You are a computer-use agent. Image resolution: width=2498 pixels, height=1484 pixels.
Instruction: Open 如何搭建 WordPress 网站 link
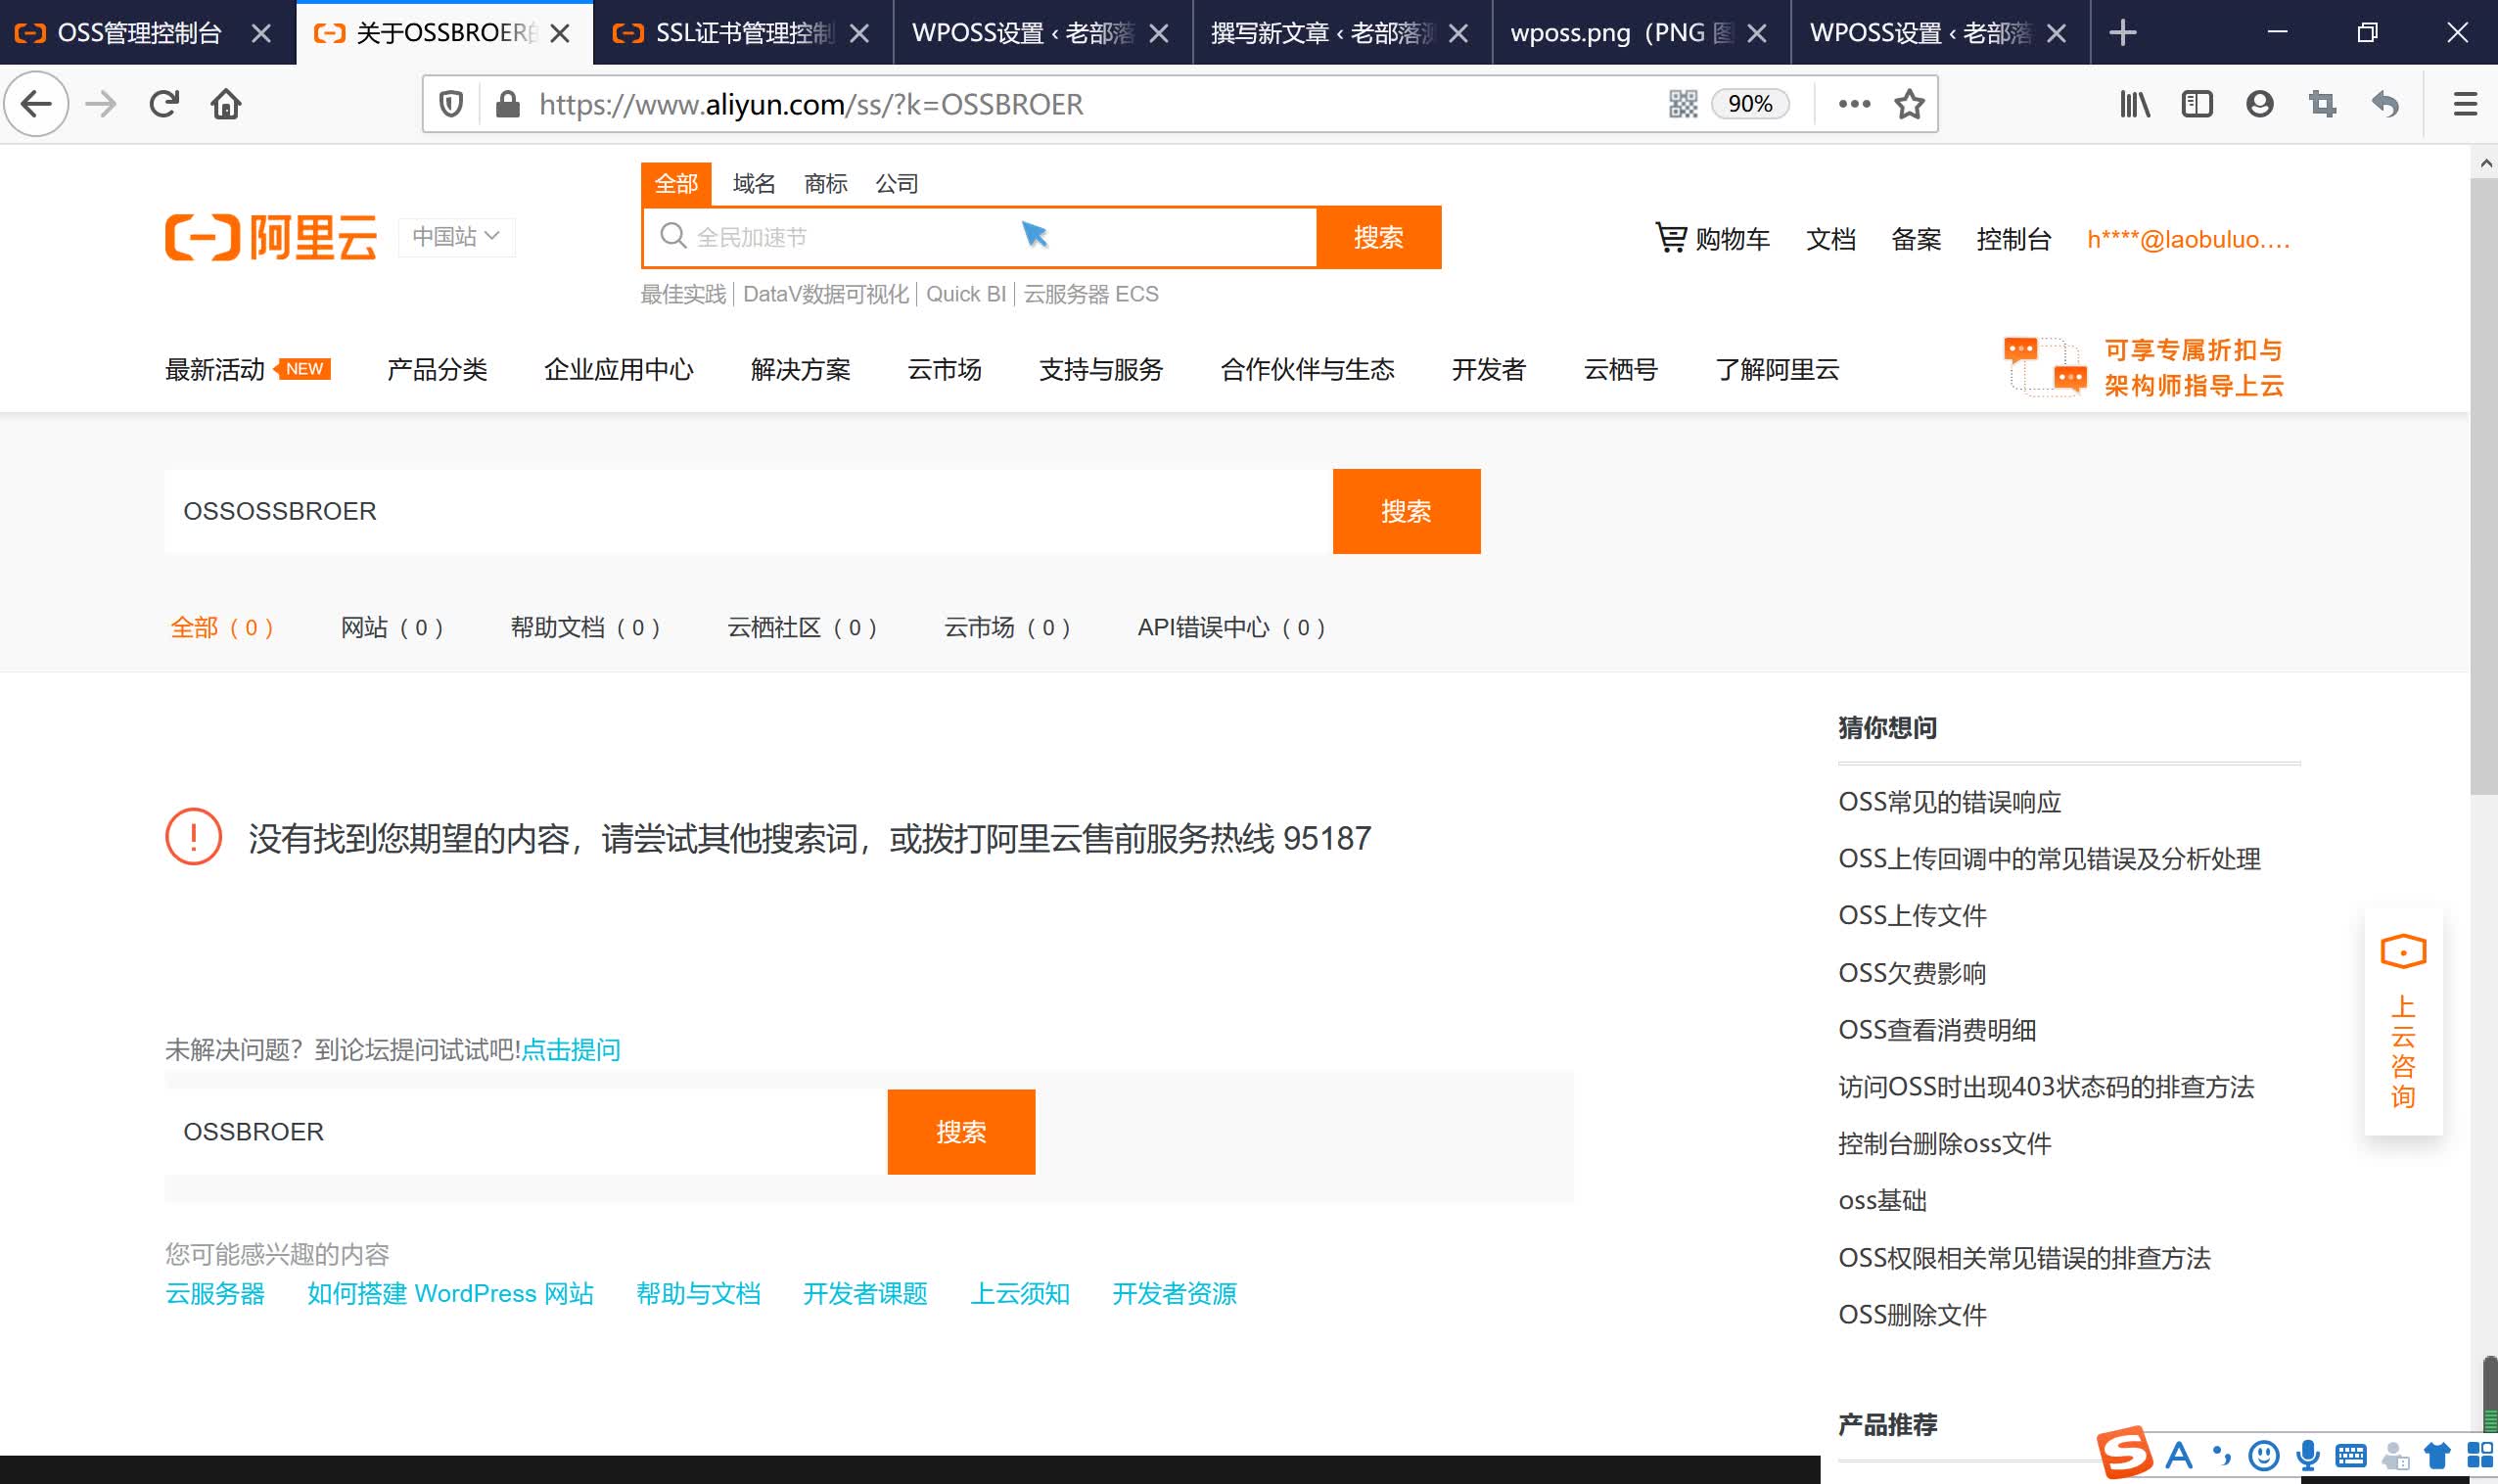[x=450, y=1293]
